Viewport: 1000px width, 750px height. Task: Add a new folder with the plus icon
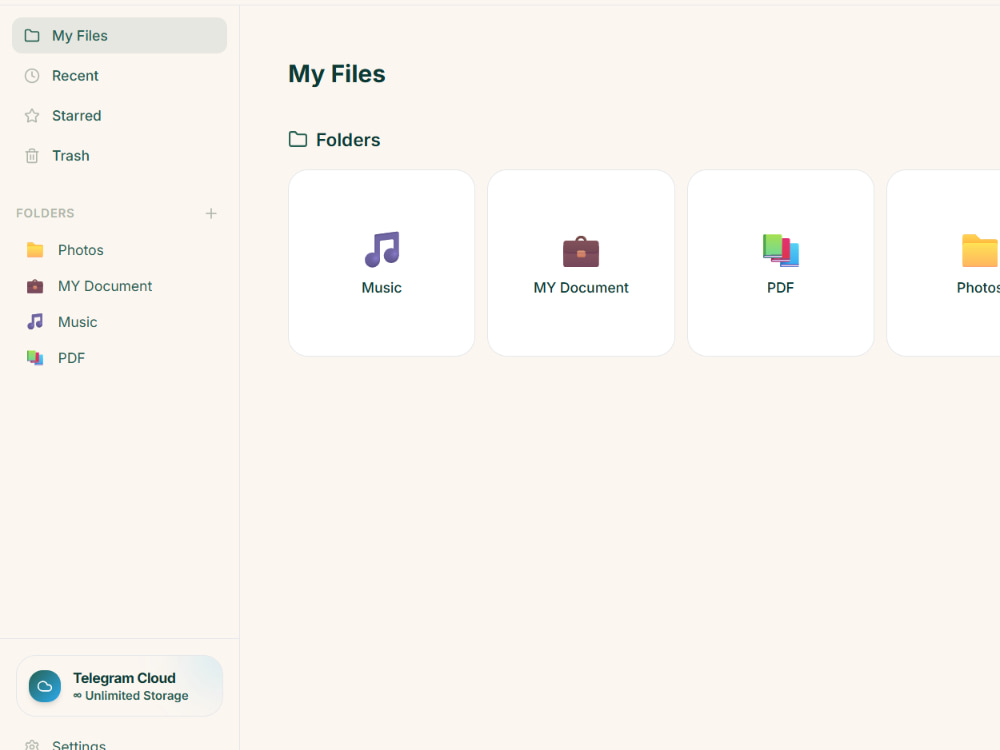point(211,213)
